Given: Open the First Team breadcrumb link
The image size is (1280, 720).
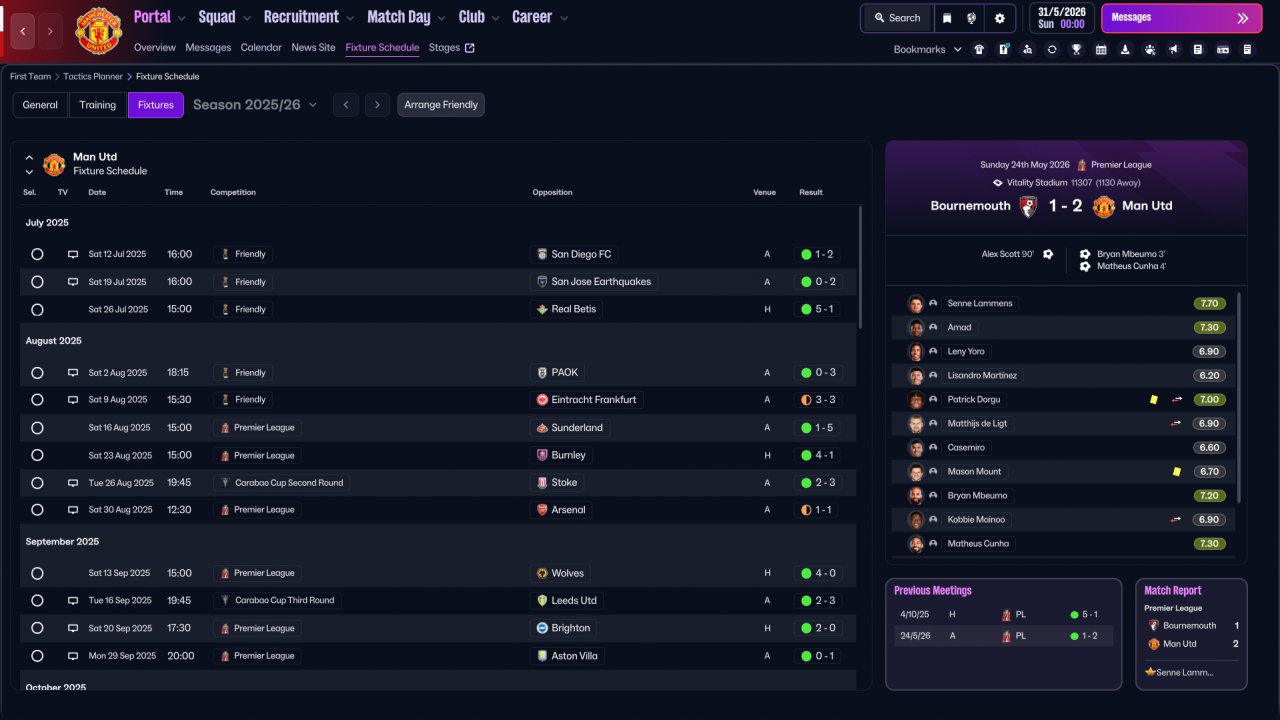Looking at the screenshot, I should tap(30, 76).
